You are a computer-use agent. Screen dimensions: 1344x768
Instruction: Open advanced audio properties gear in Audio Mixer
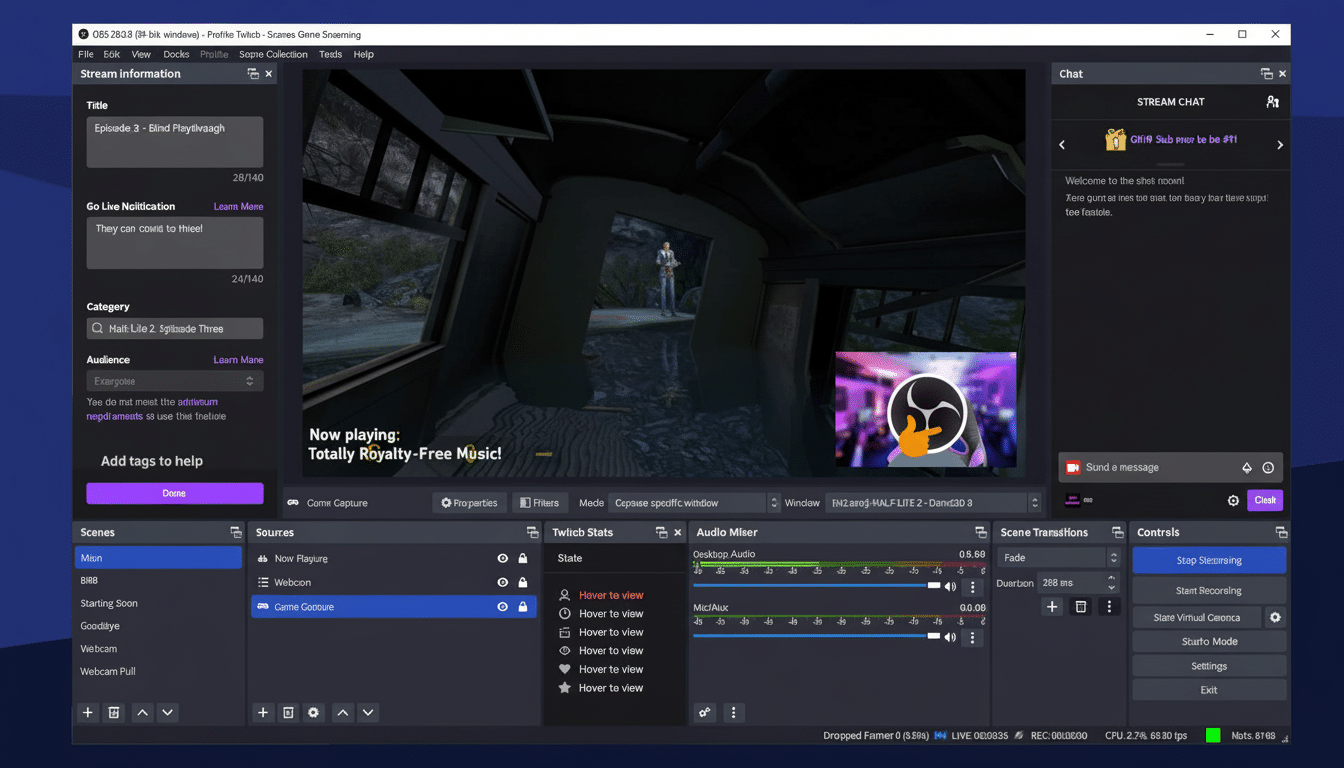[x=704, y=712]
